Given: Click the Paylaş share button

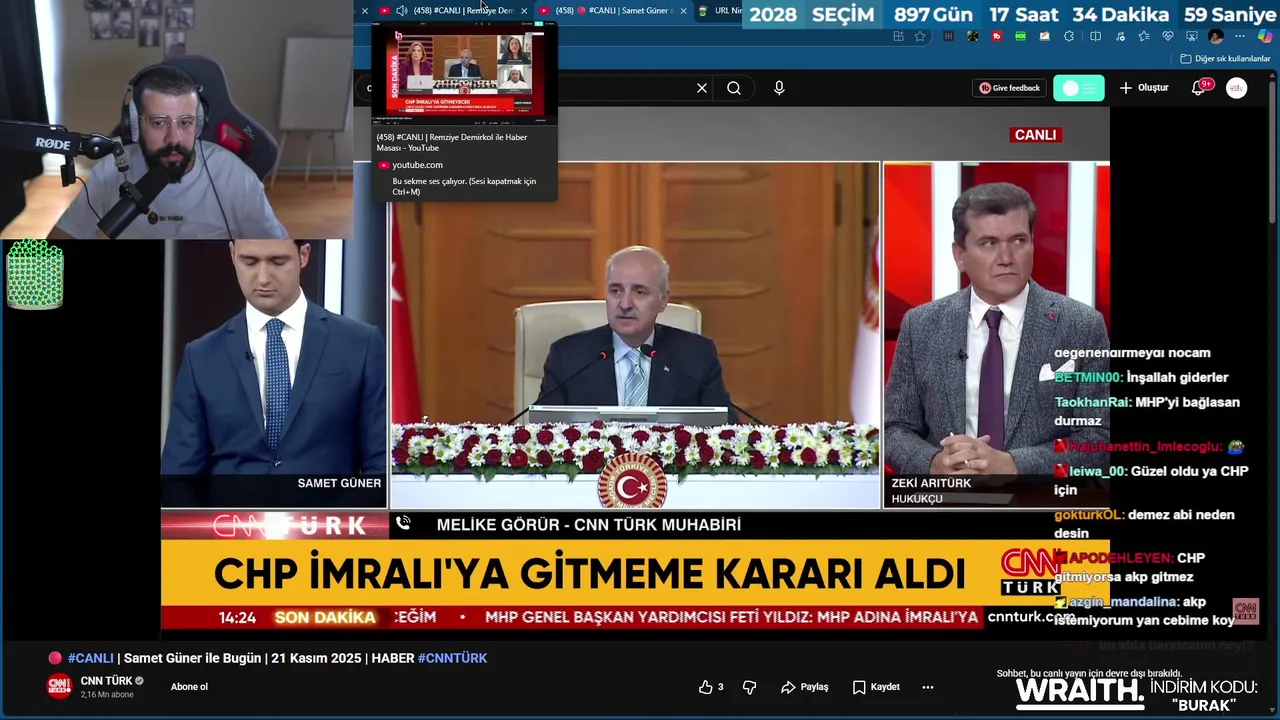Looking at the screenshot, I should pos(804,687).
